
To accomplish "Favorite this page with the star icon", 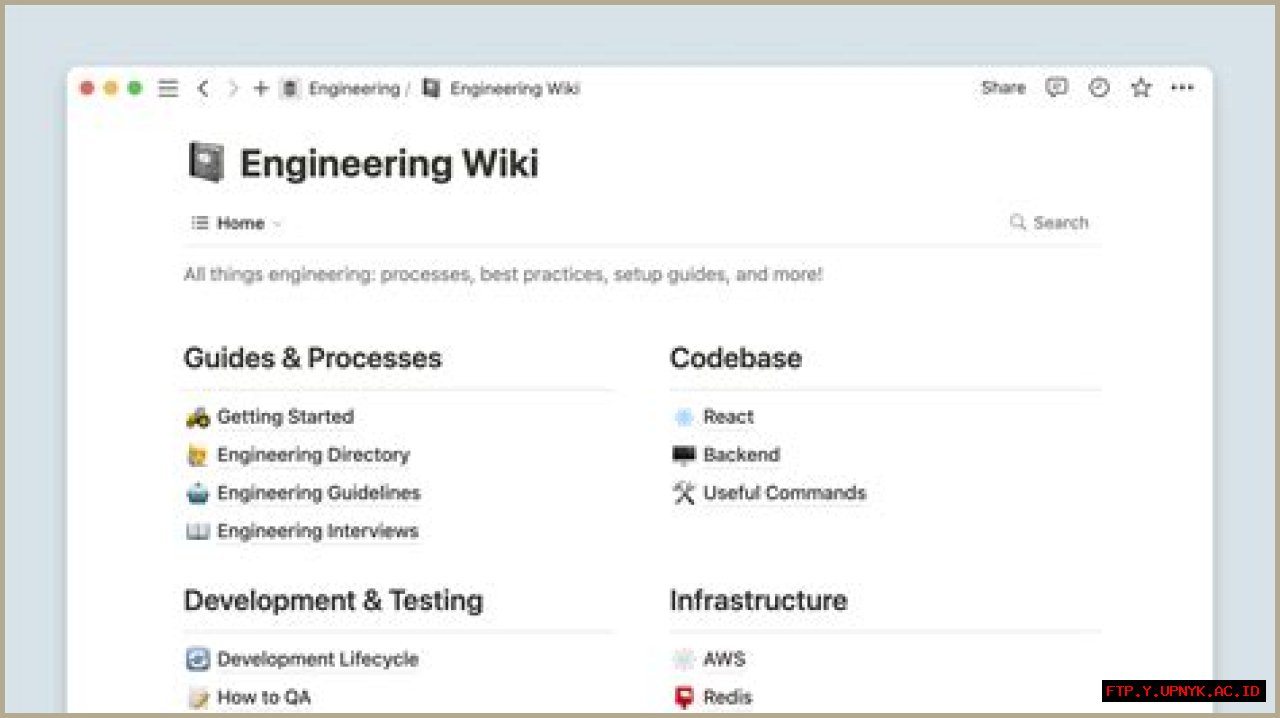I will 1141,88.
